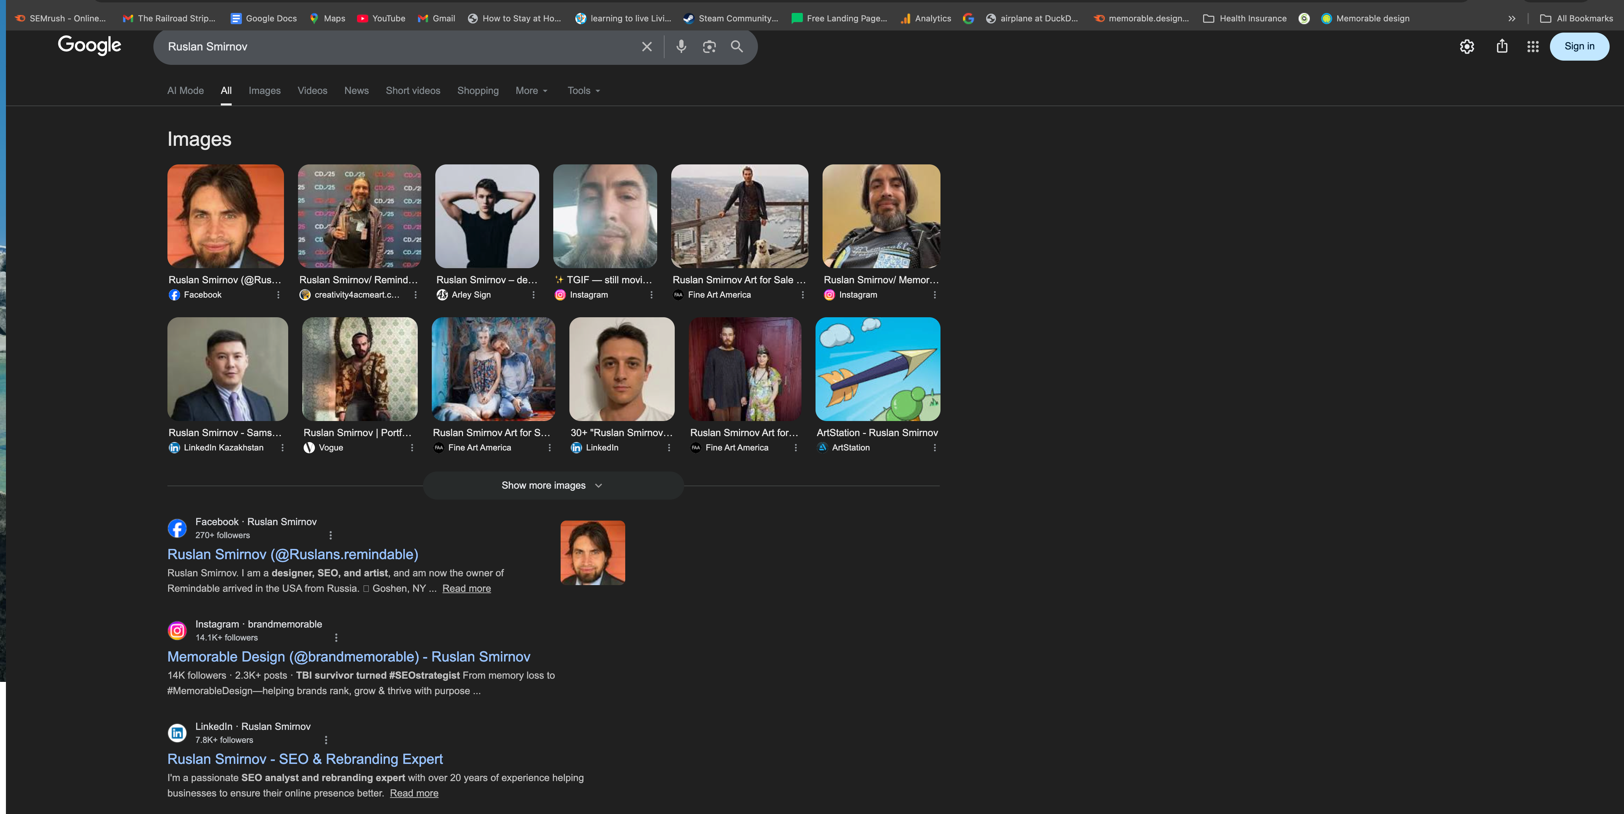Open the YouTube bookmark
This screenshot has width=1624, height=814.
coord(381,18)
